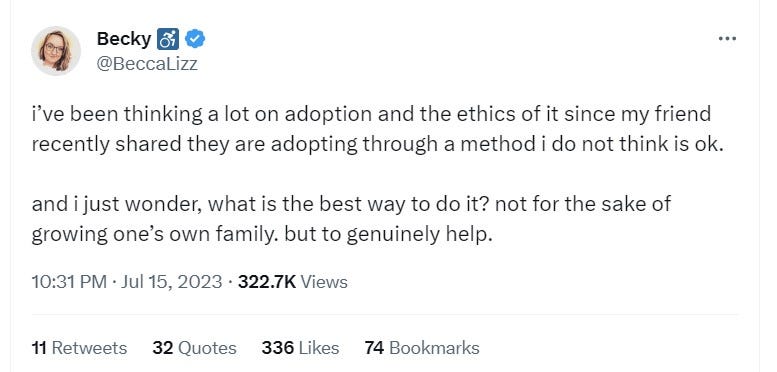Show the 336 Likes list
Screen dimensions: 777x372
300,348
